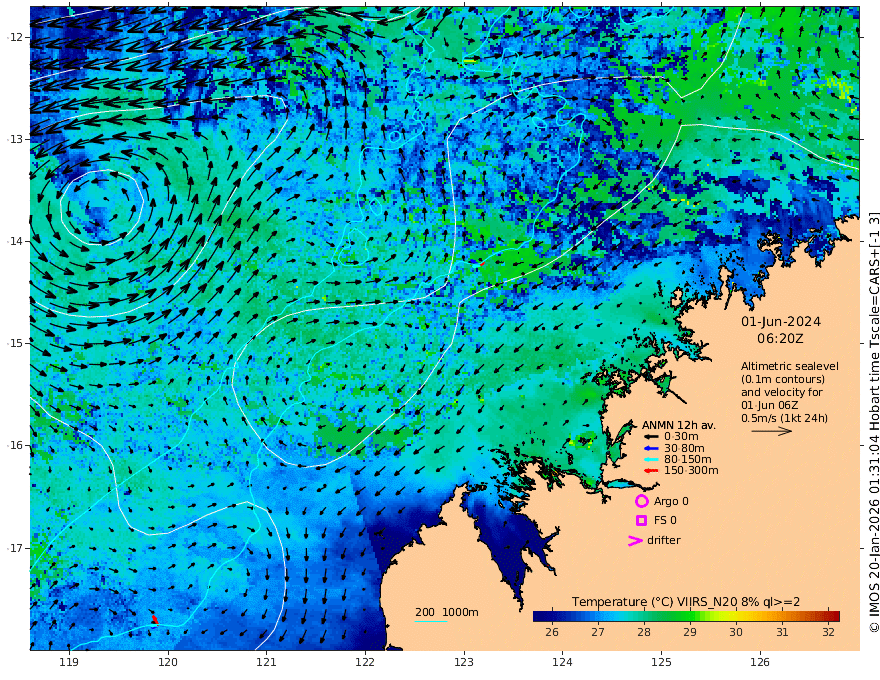Click the 'ANMN 12h av.' legend heading
Screen dimensions: 880x680
(x=679, y=425)
